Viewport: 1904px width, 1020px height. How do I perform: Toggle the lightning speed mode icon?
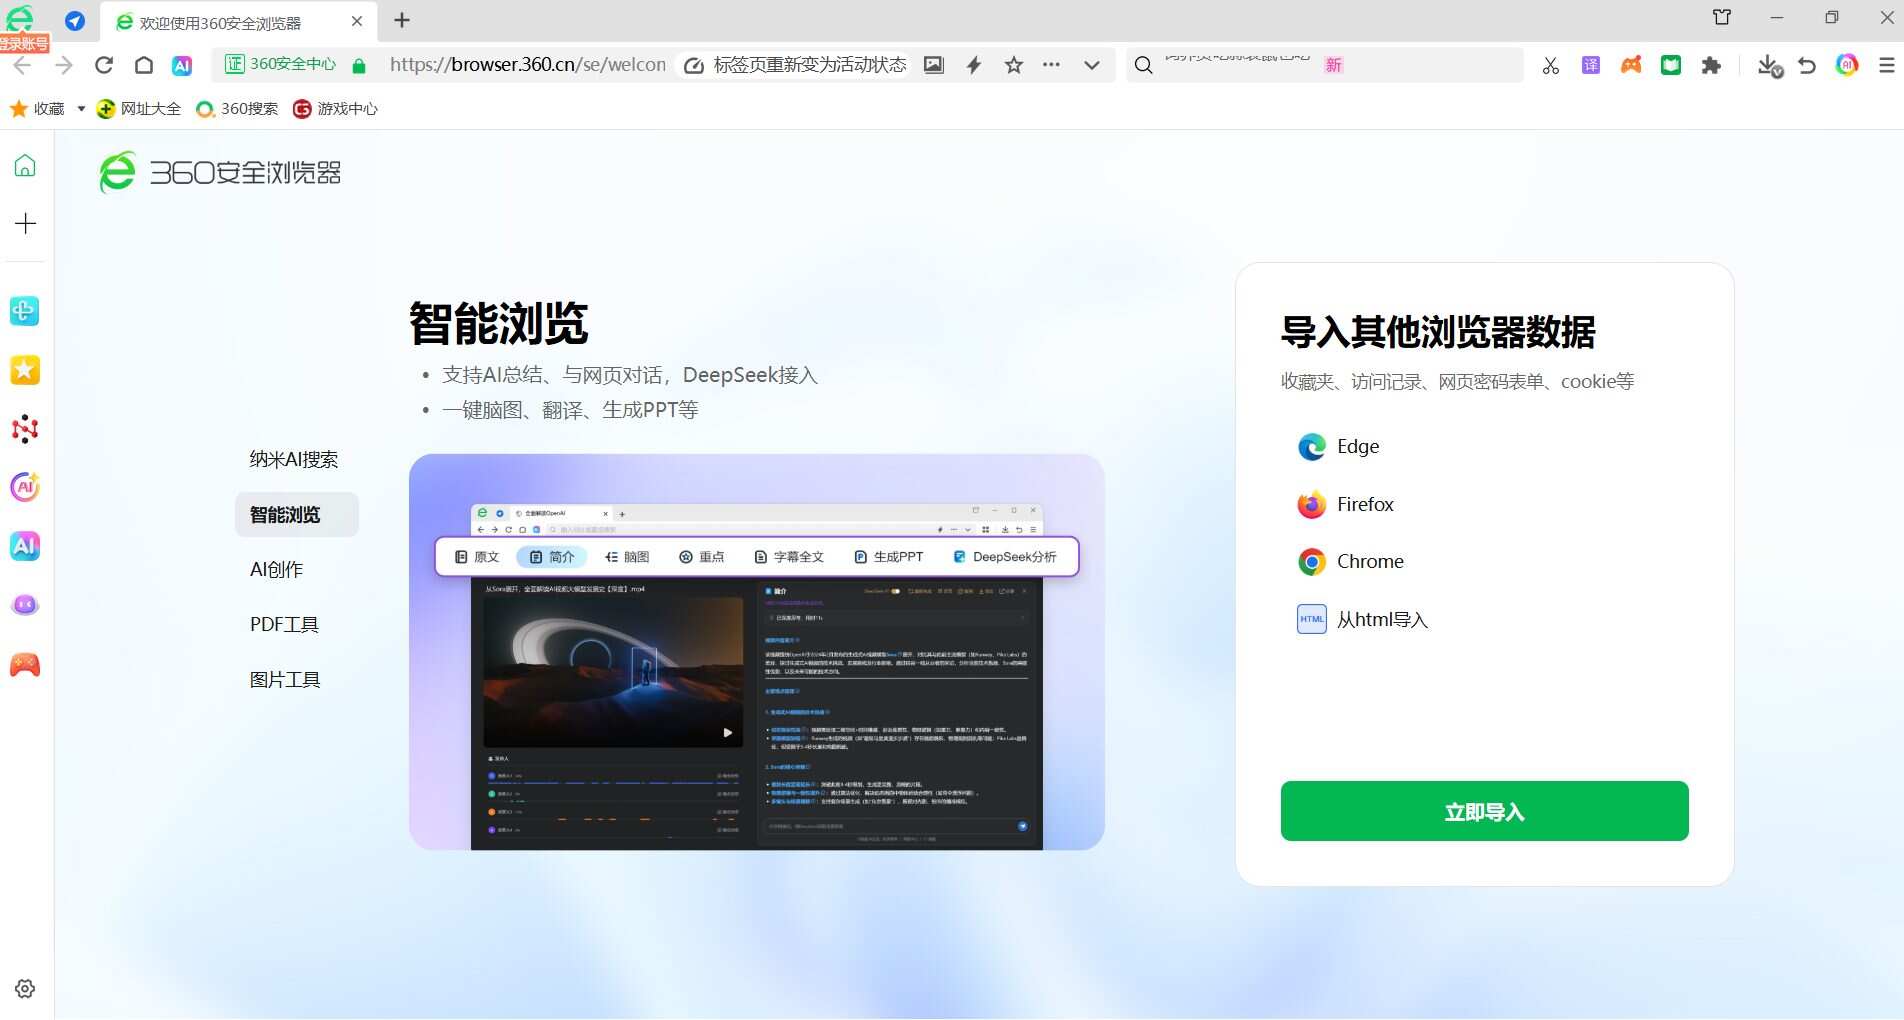coord(974,65)
